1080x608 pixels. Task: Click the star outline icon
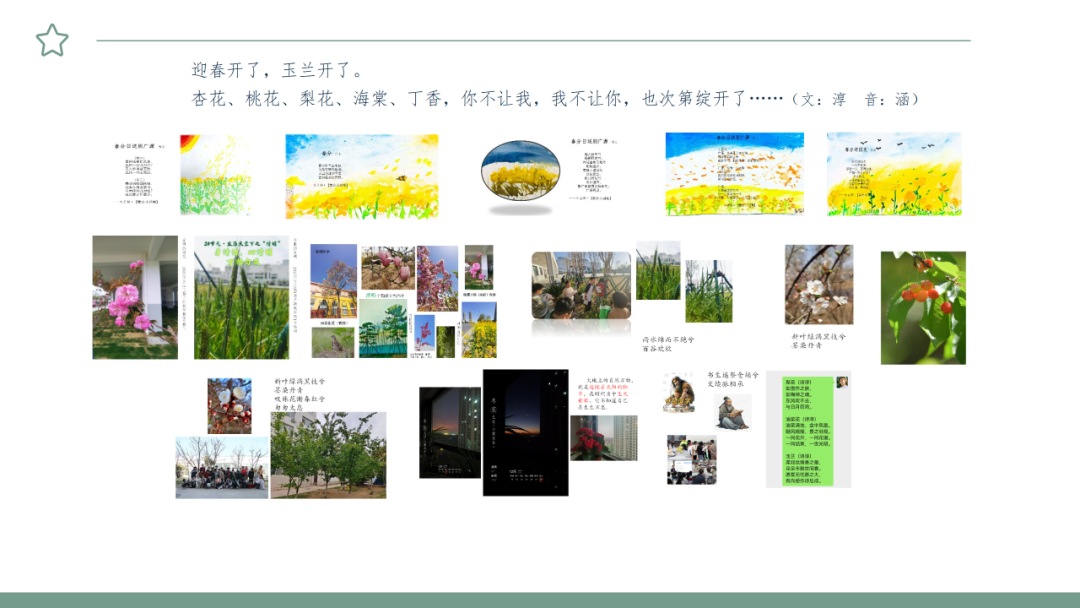pyautogui.click(x=52, y=41)
